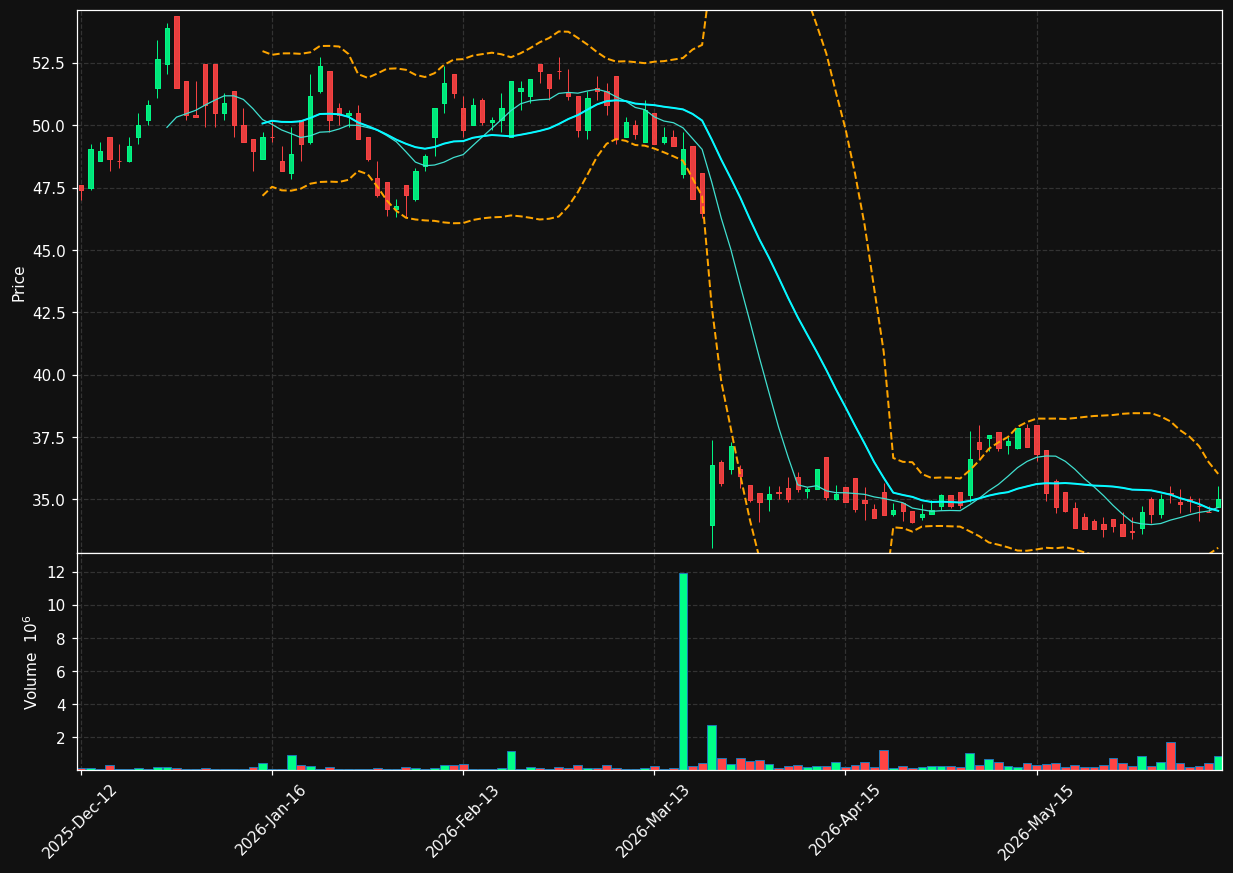Click the 8 volume axis label
This screenshot has height=873, width=1233.
tap(61, 639)
